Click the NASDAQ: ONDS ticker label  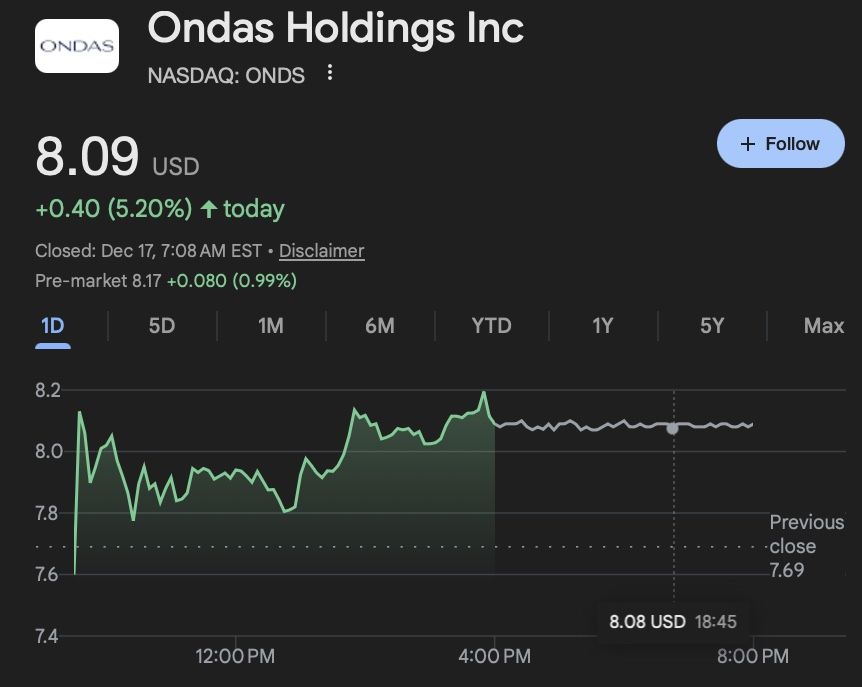coord(226,75)
